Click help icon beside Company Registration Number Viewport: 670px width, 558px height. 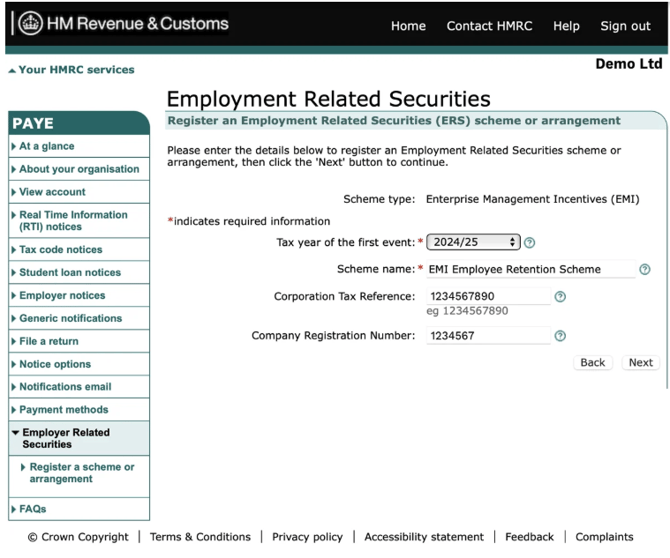click(560, 336)
